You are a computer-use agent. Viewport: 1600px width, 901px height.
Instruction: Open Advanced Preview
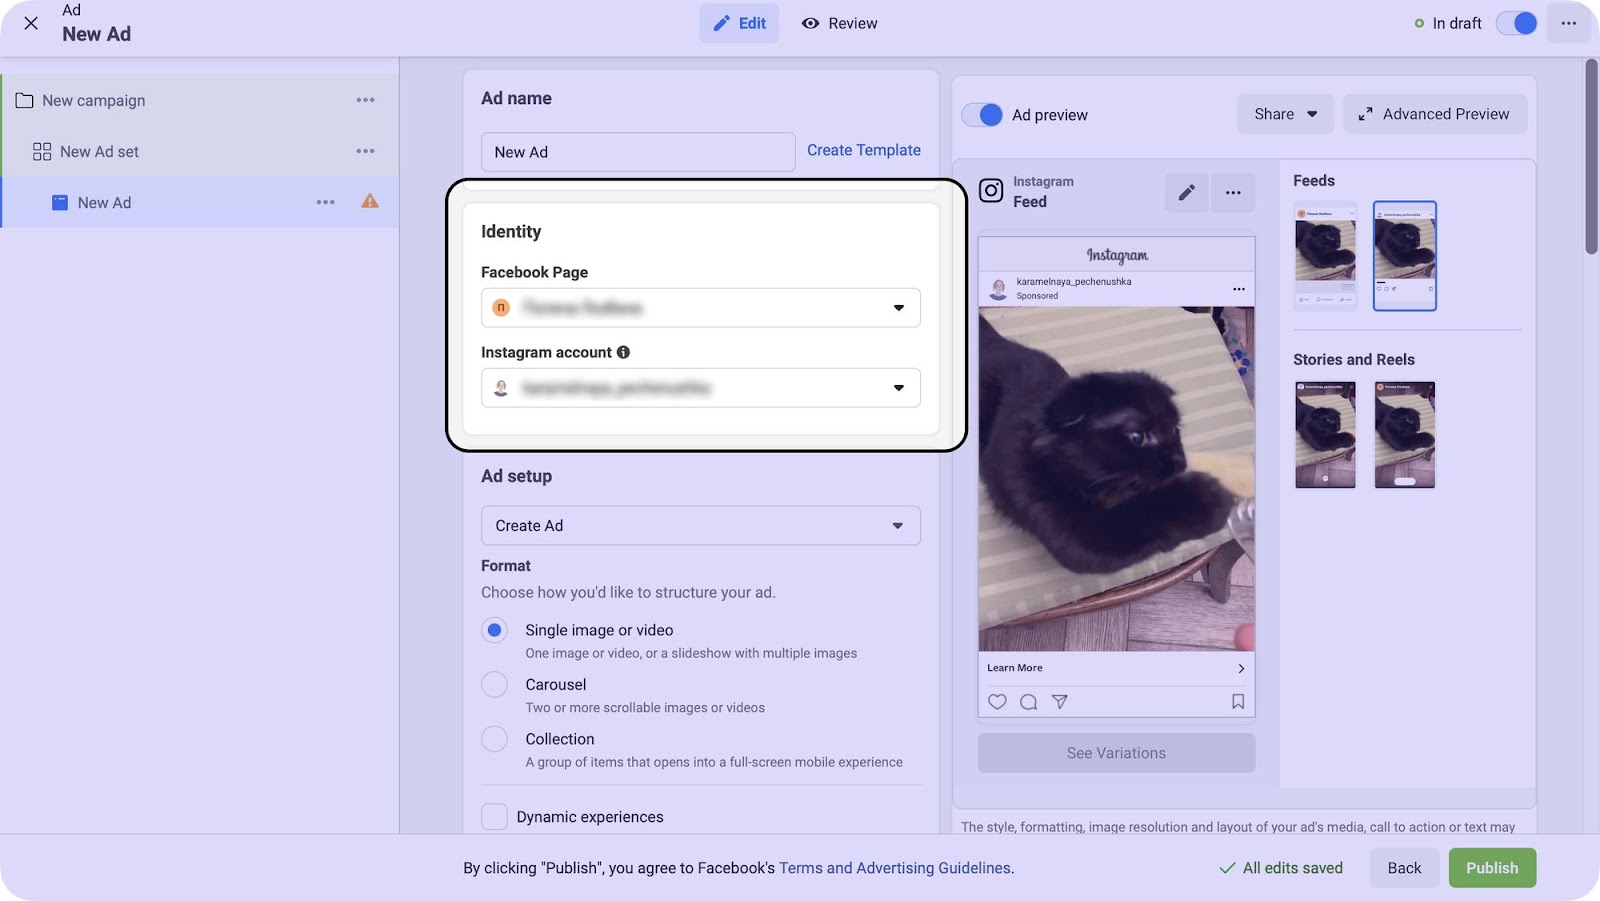[1434, 114]
